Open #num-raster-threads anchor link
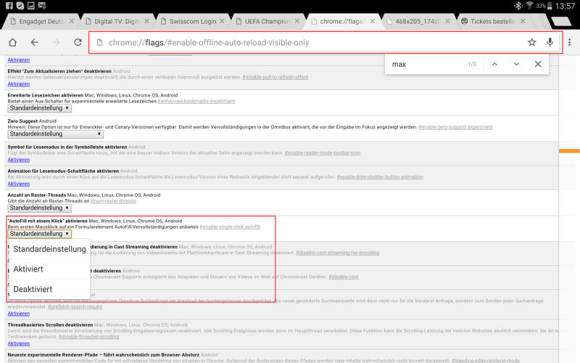 coord(113,201)
